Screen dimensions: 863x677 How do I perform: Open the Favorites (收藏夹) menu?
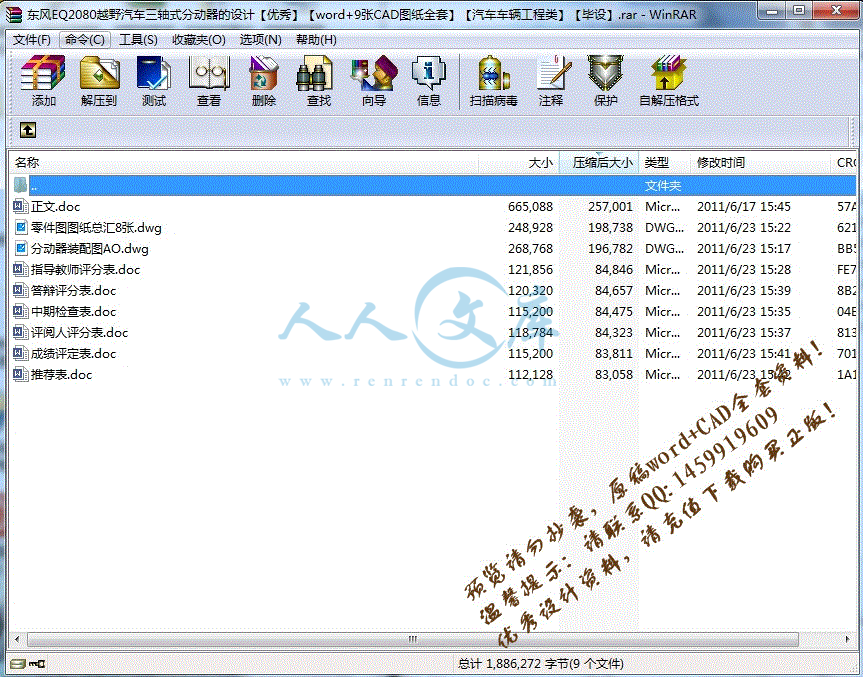point(199,40)
